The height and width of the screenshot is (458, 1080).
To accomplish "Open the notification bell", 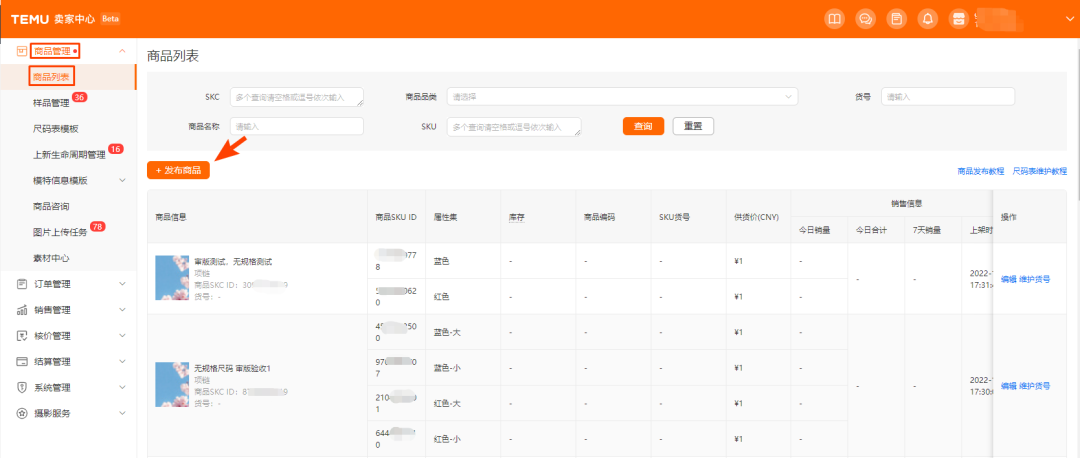I will click(x=928, y=19).
